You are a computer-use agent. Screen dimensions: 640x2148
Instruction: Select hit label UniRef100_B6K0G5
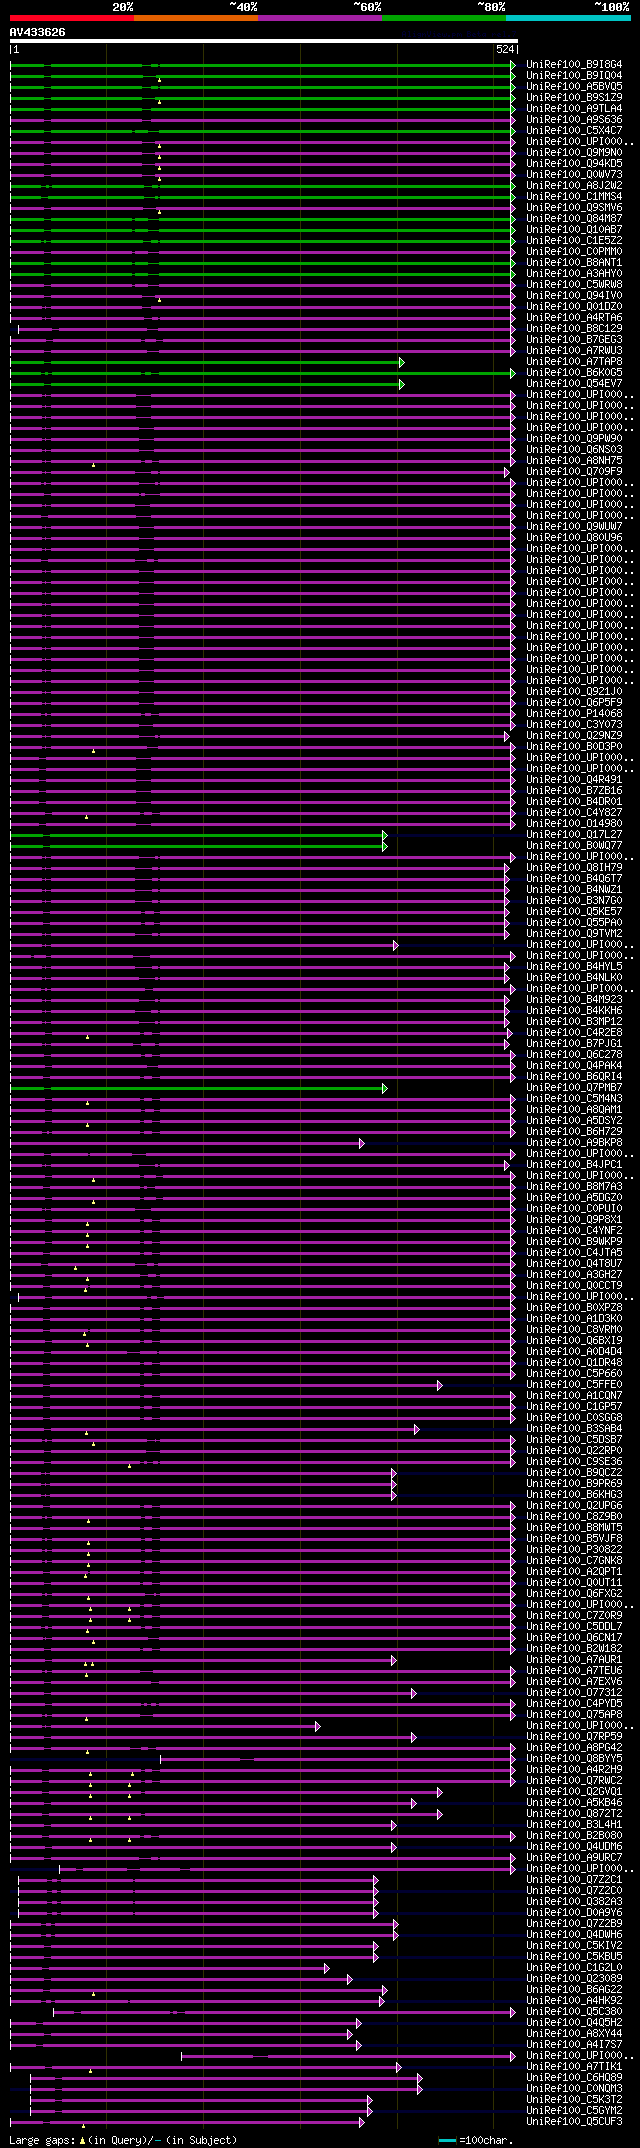coord(574,372)
